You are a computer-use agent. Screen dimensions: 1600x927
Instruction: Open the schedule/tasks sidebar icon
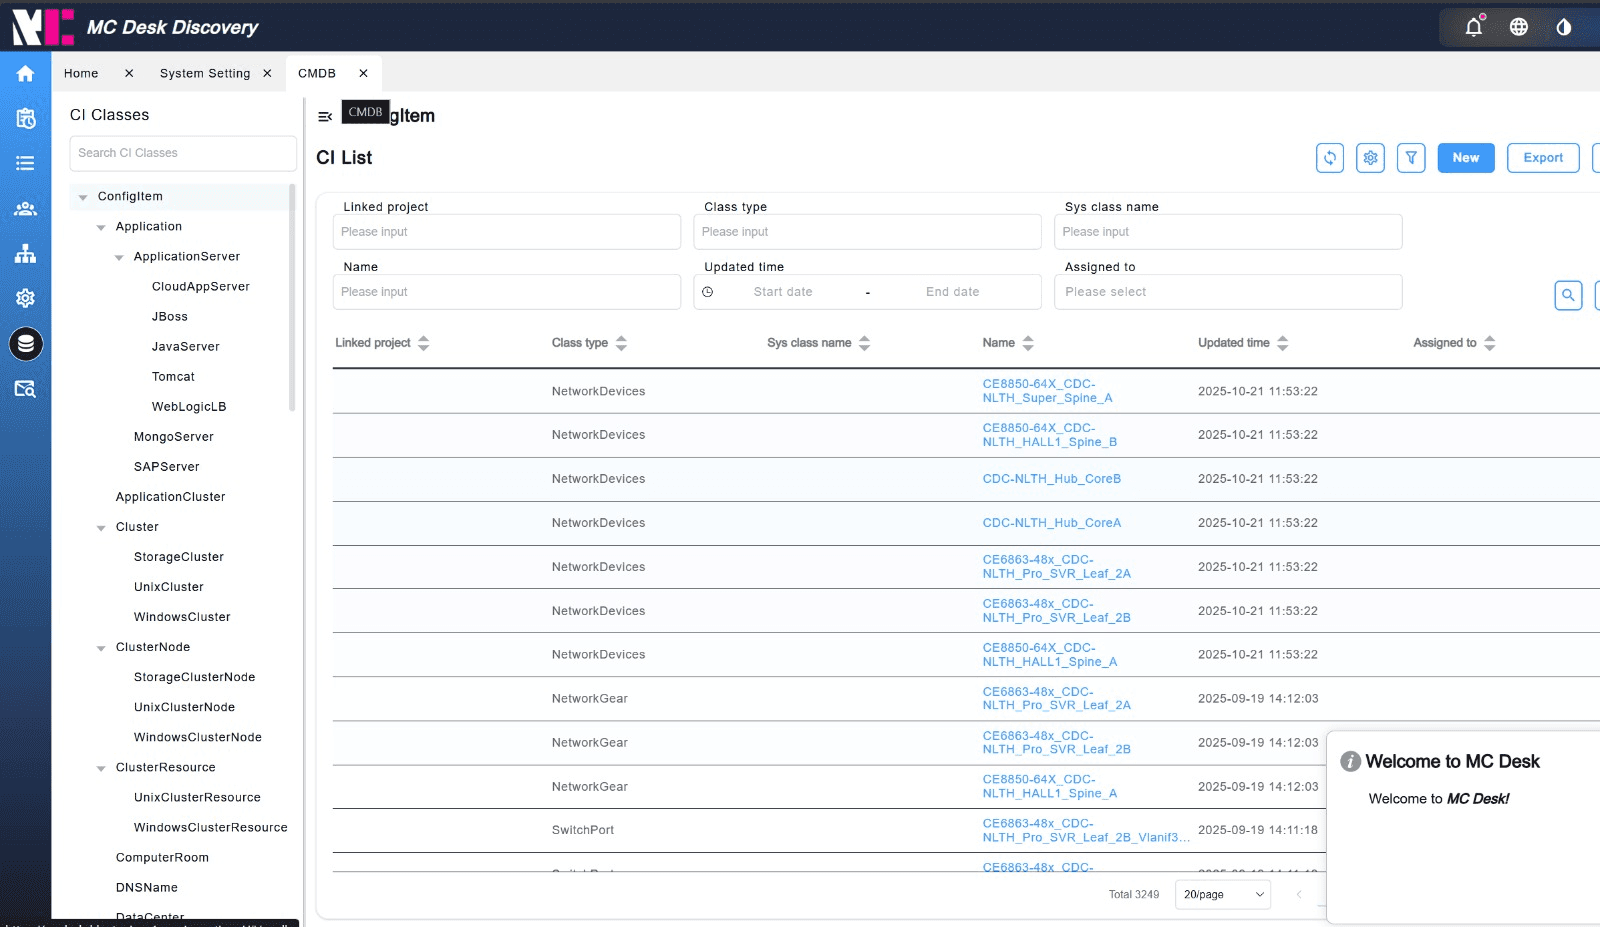[x=26, y=118]
